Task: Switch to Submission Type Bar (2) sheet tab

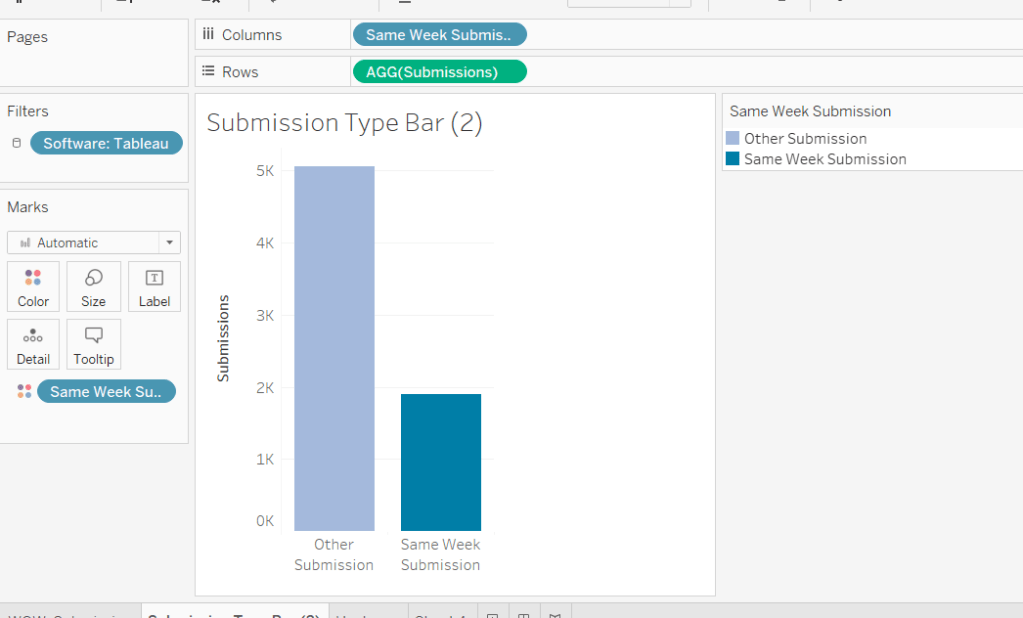Action: click(x=234, y=614)
